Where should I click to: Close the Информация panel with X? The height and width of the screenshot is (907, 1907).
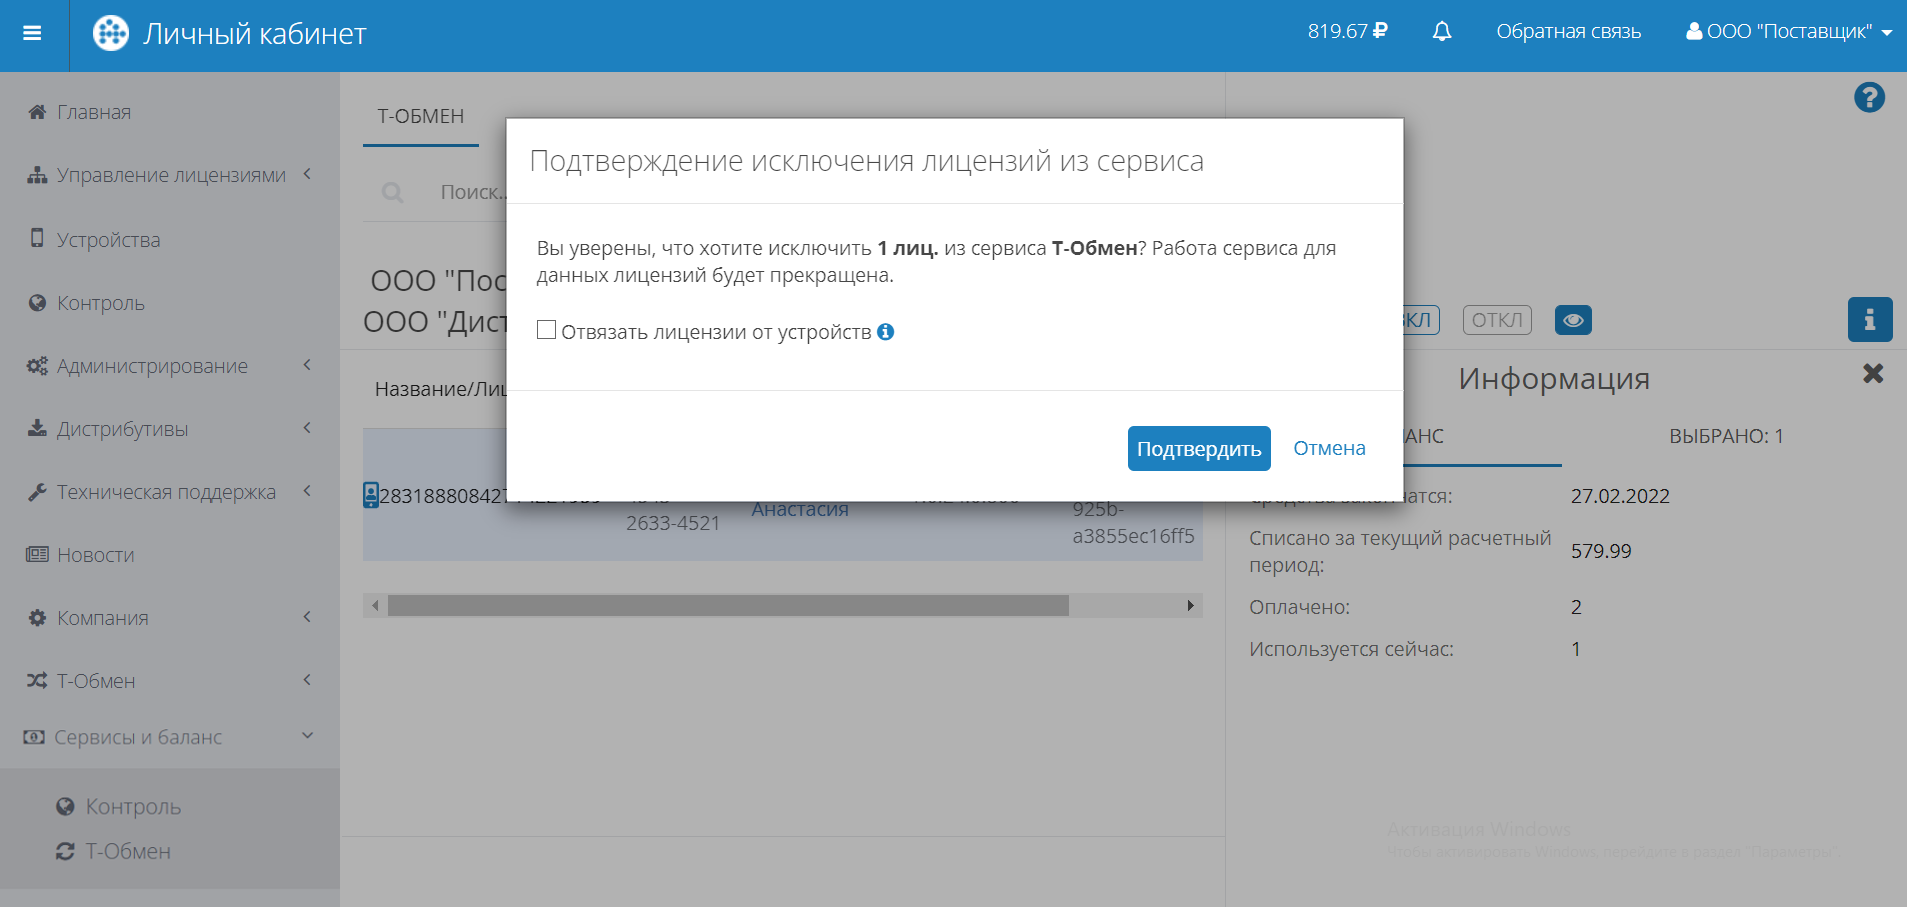click(1872, 374)
